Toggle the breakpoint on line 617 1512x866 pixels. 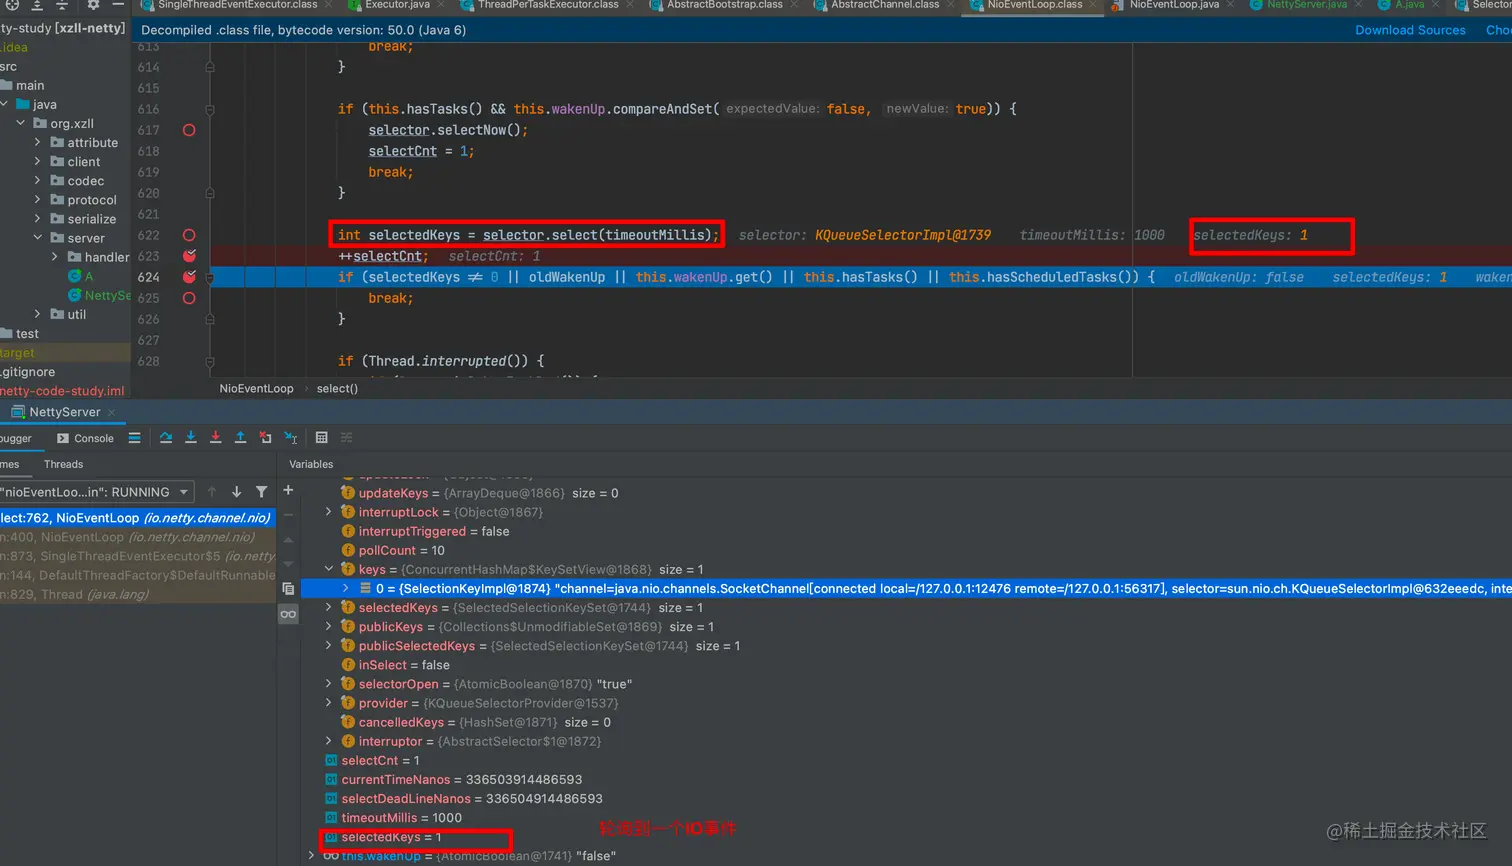189,130
